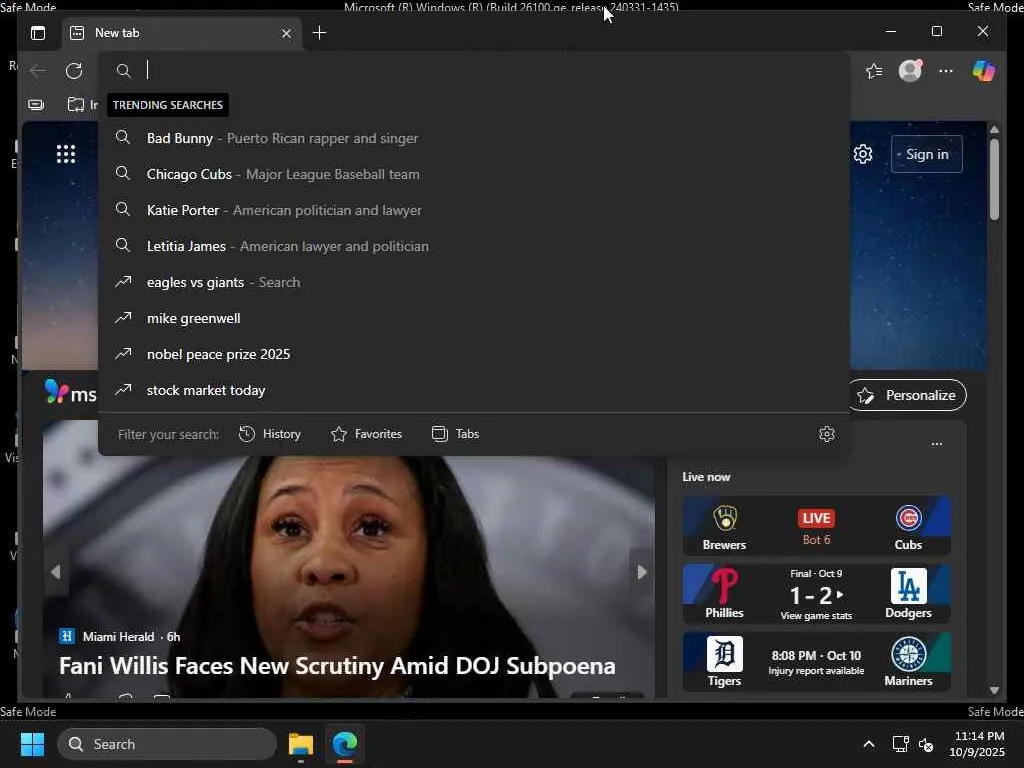Open Tigers vs Mariners game card
1024x768 pixels.
click(816, 662)
